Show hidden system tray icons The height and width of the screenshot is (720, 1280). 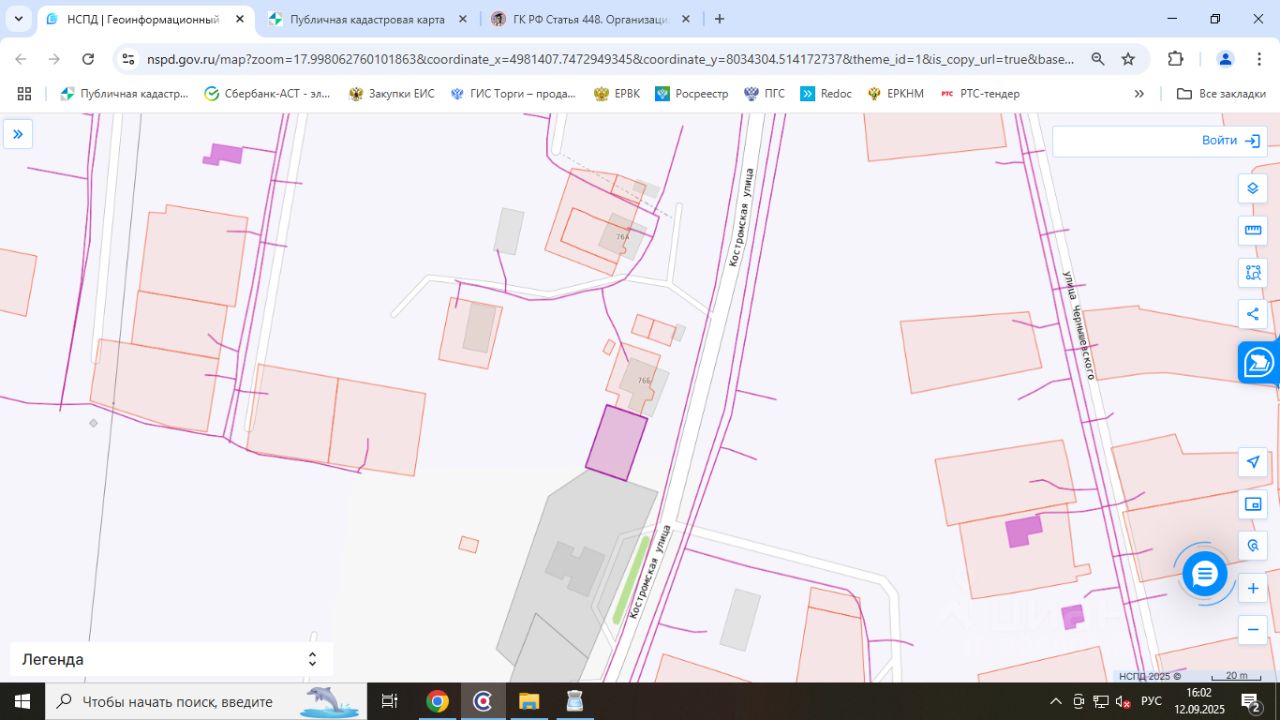click(1055, 701)
